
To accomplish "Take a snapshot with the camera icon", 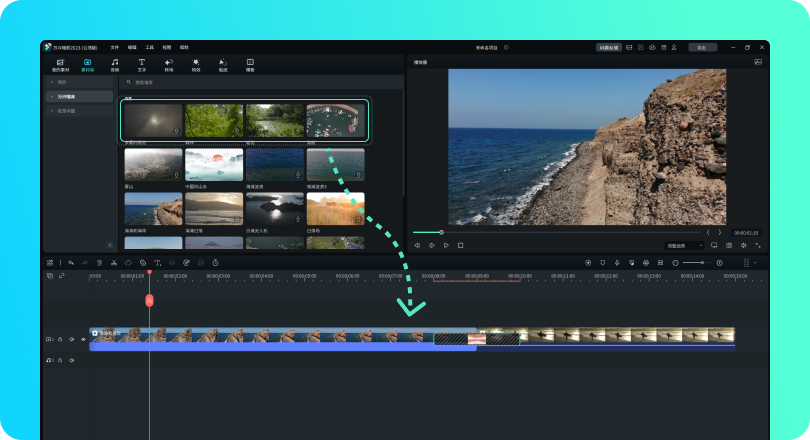I will [x=729, y=245].
